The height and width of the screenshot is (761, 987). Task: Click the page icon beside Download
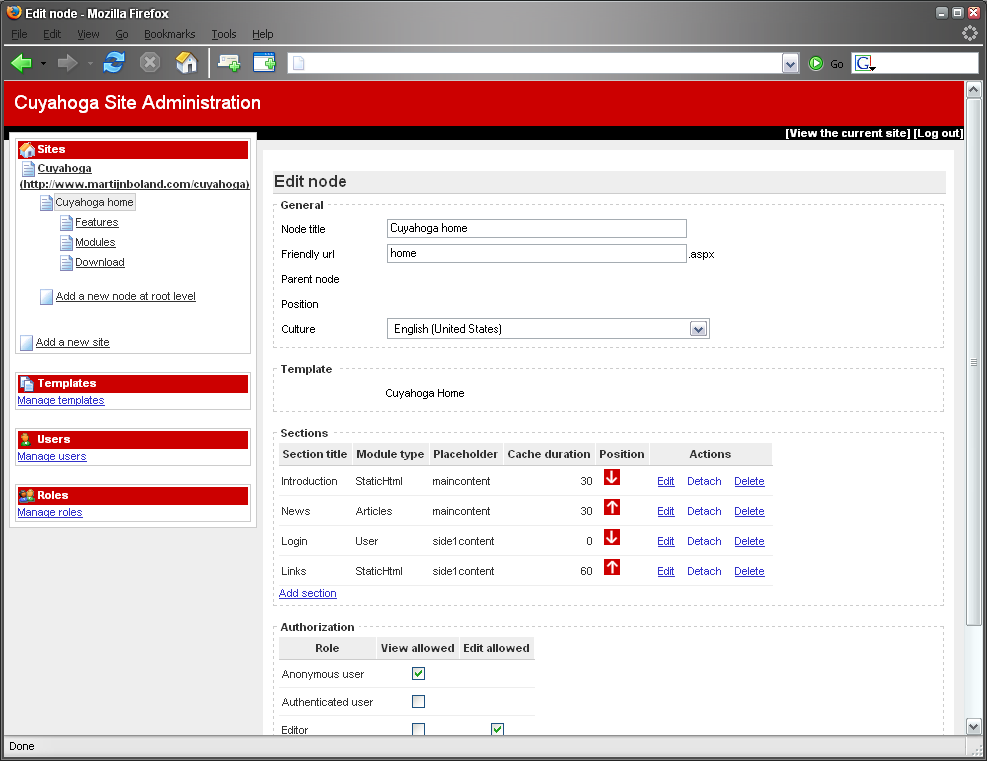(67, 263)
